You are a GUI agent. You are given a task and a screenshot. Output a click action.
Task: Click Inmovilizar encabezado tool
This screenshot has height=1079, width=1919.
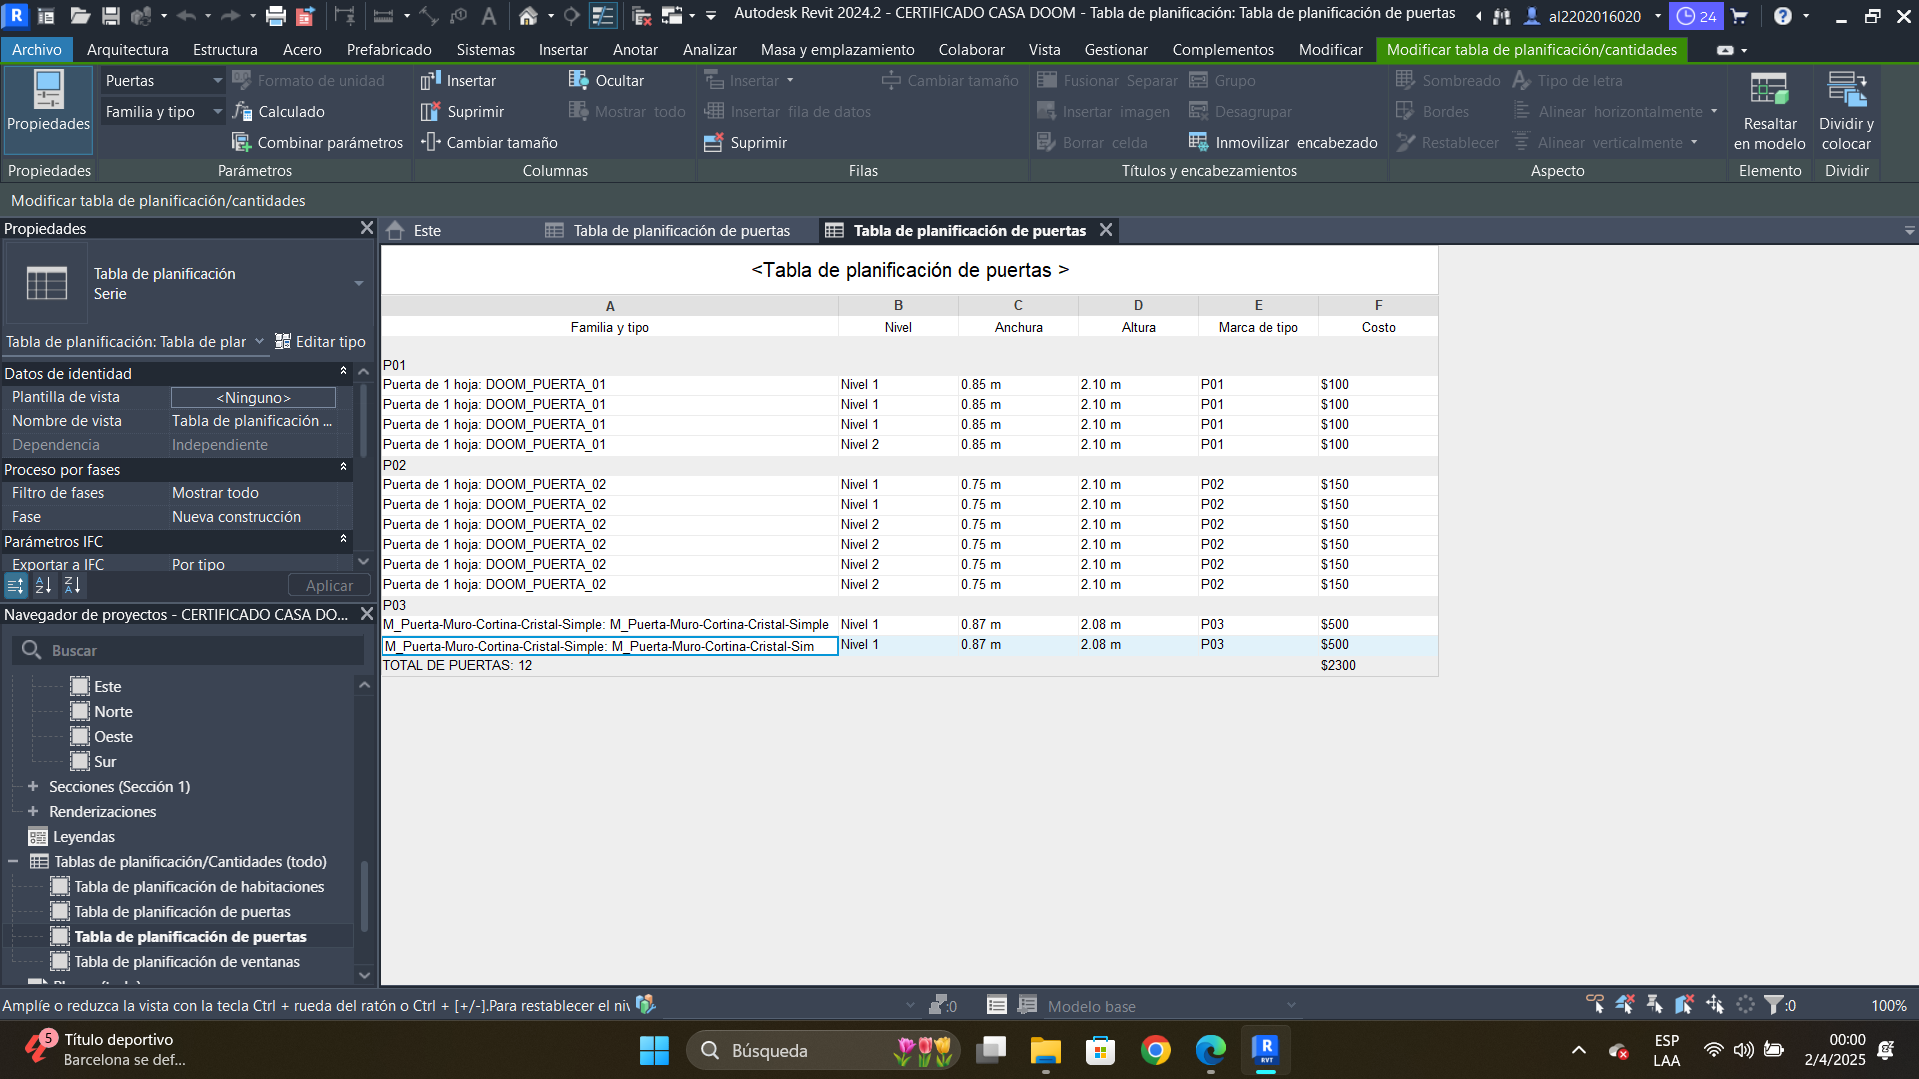coord(1283,143)
